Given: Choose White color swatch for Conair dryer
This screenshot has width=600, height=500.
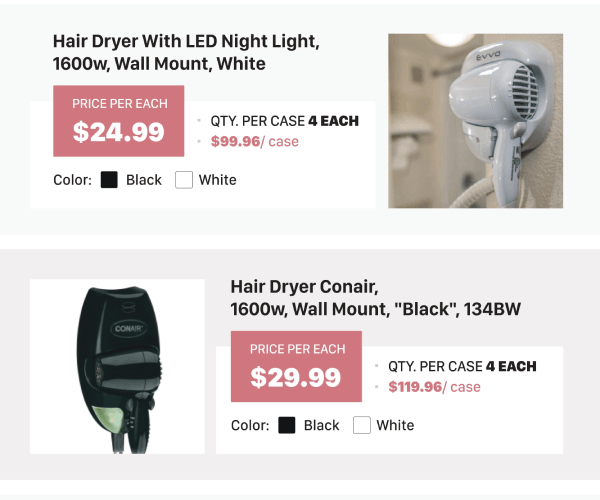Looking at the screenshot, I should [x=362, y=425].
